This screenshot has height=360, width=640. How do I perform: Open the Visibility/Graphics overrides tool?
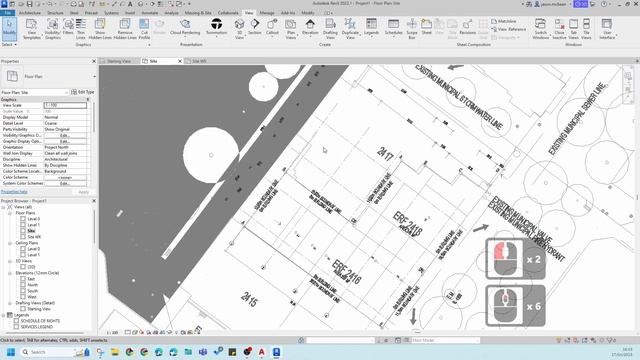click(x=52, y=29)
